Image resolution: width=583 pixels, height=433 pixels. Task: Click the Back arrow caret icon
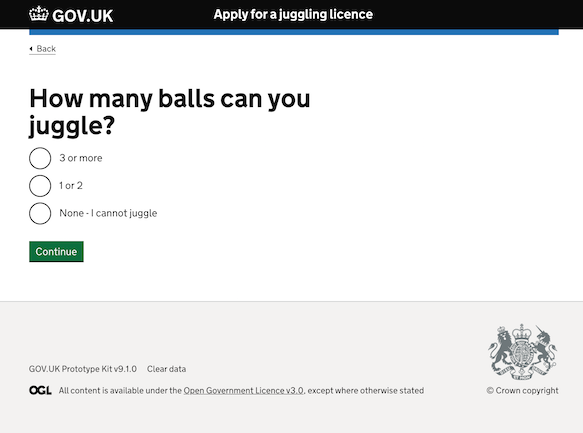pos(31,49)
